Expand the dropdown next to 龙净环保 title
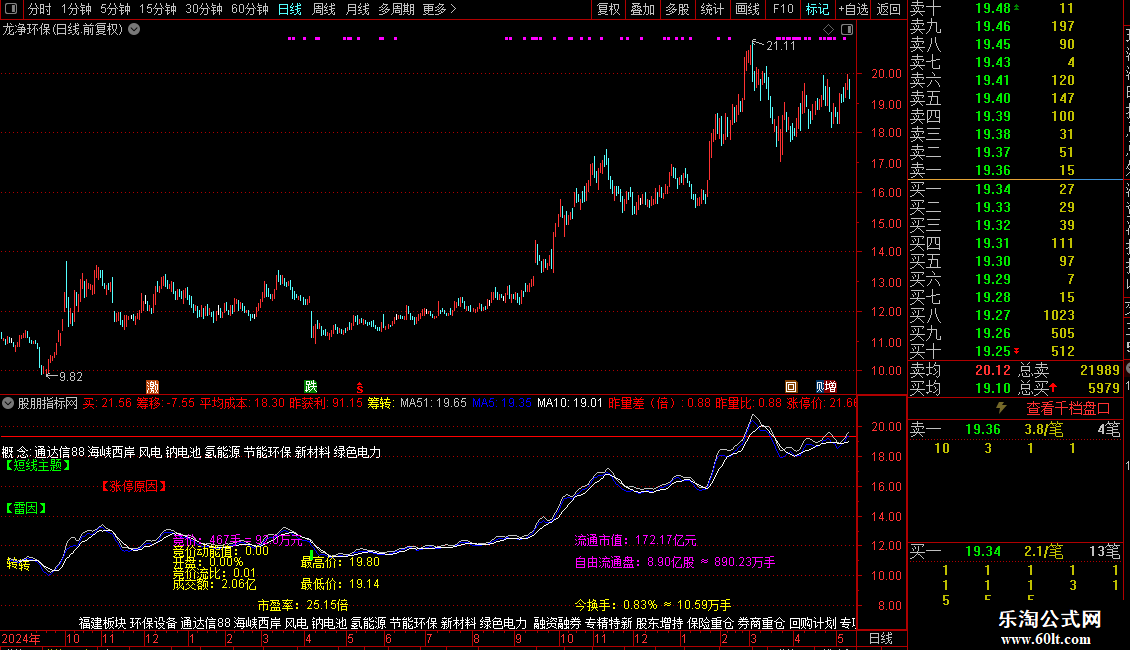The width and height of the screenshot is (1130, 650). (134, 29)
